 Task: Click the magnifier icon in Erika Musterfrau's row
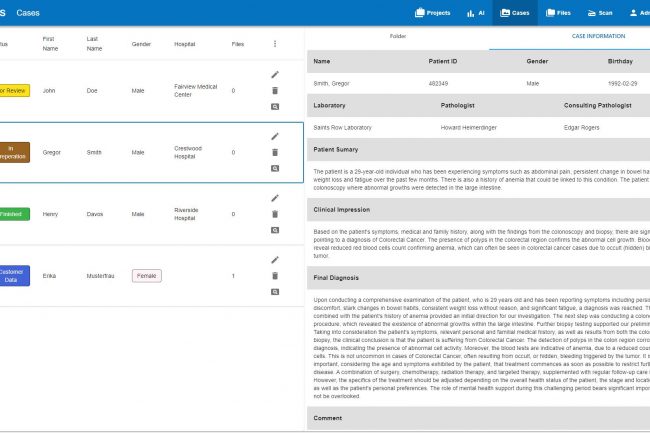click(275, 291)
